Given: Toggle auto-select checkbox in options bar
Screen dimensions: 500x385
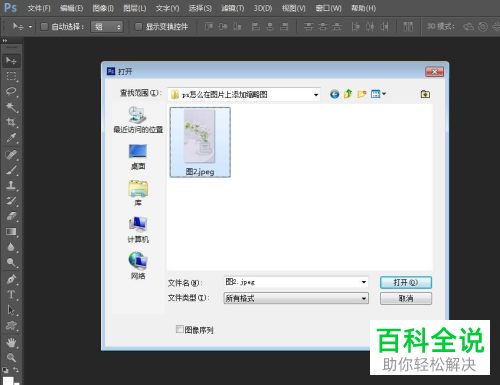Looking at the screenshot, I should click(44, 27).
